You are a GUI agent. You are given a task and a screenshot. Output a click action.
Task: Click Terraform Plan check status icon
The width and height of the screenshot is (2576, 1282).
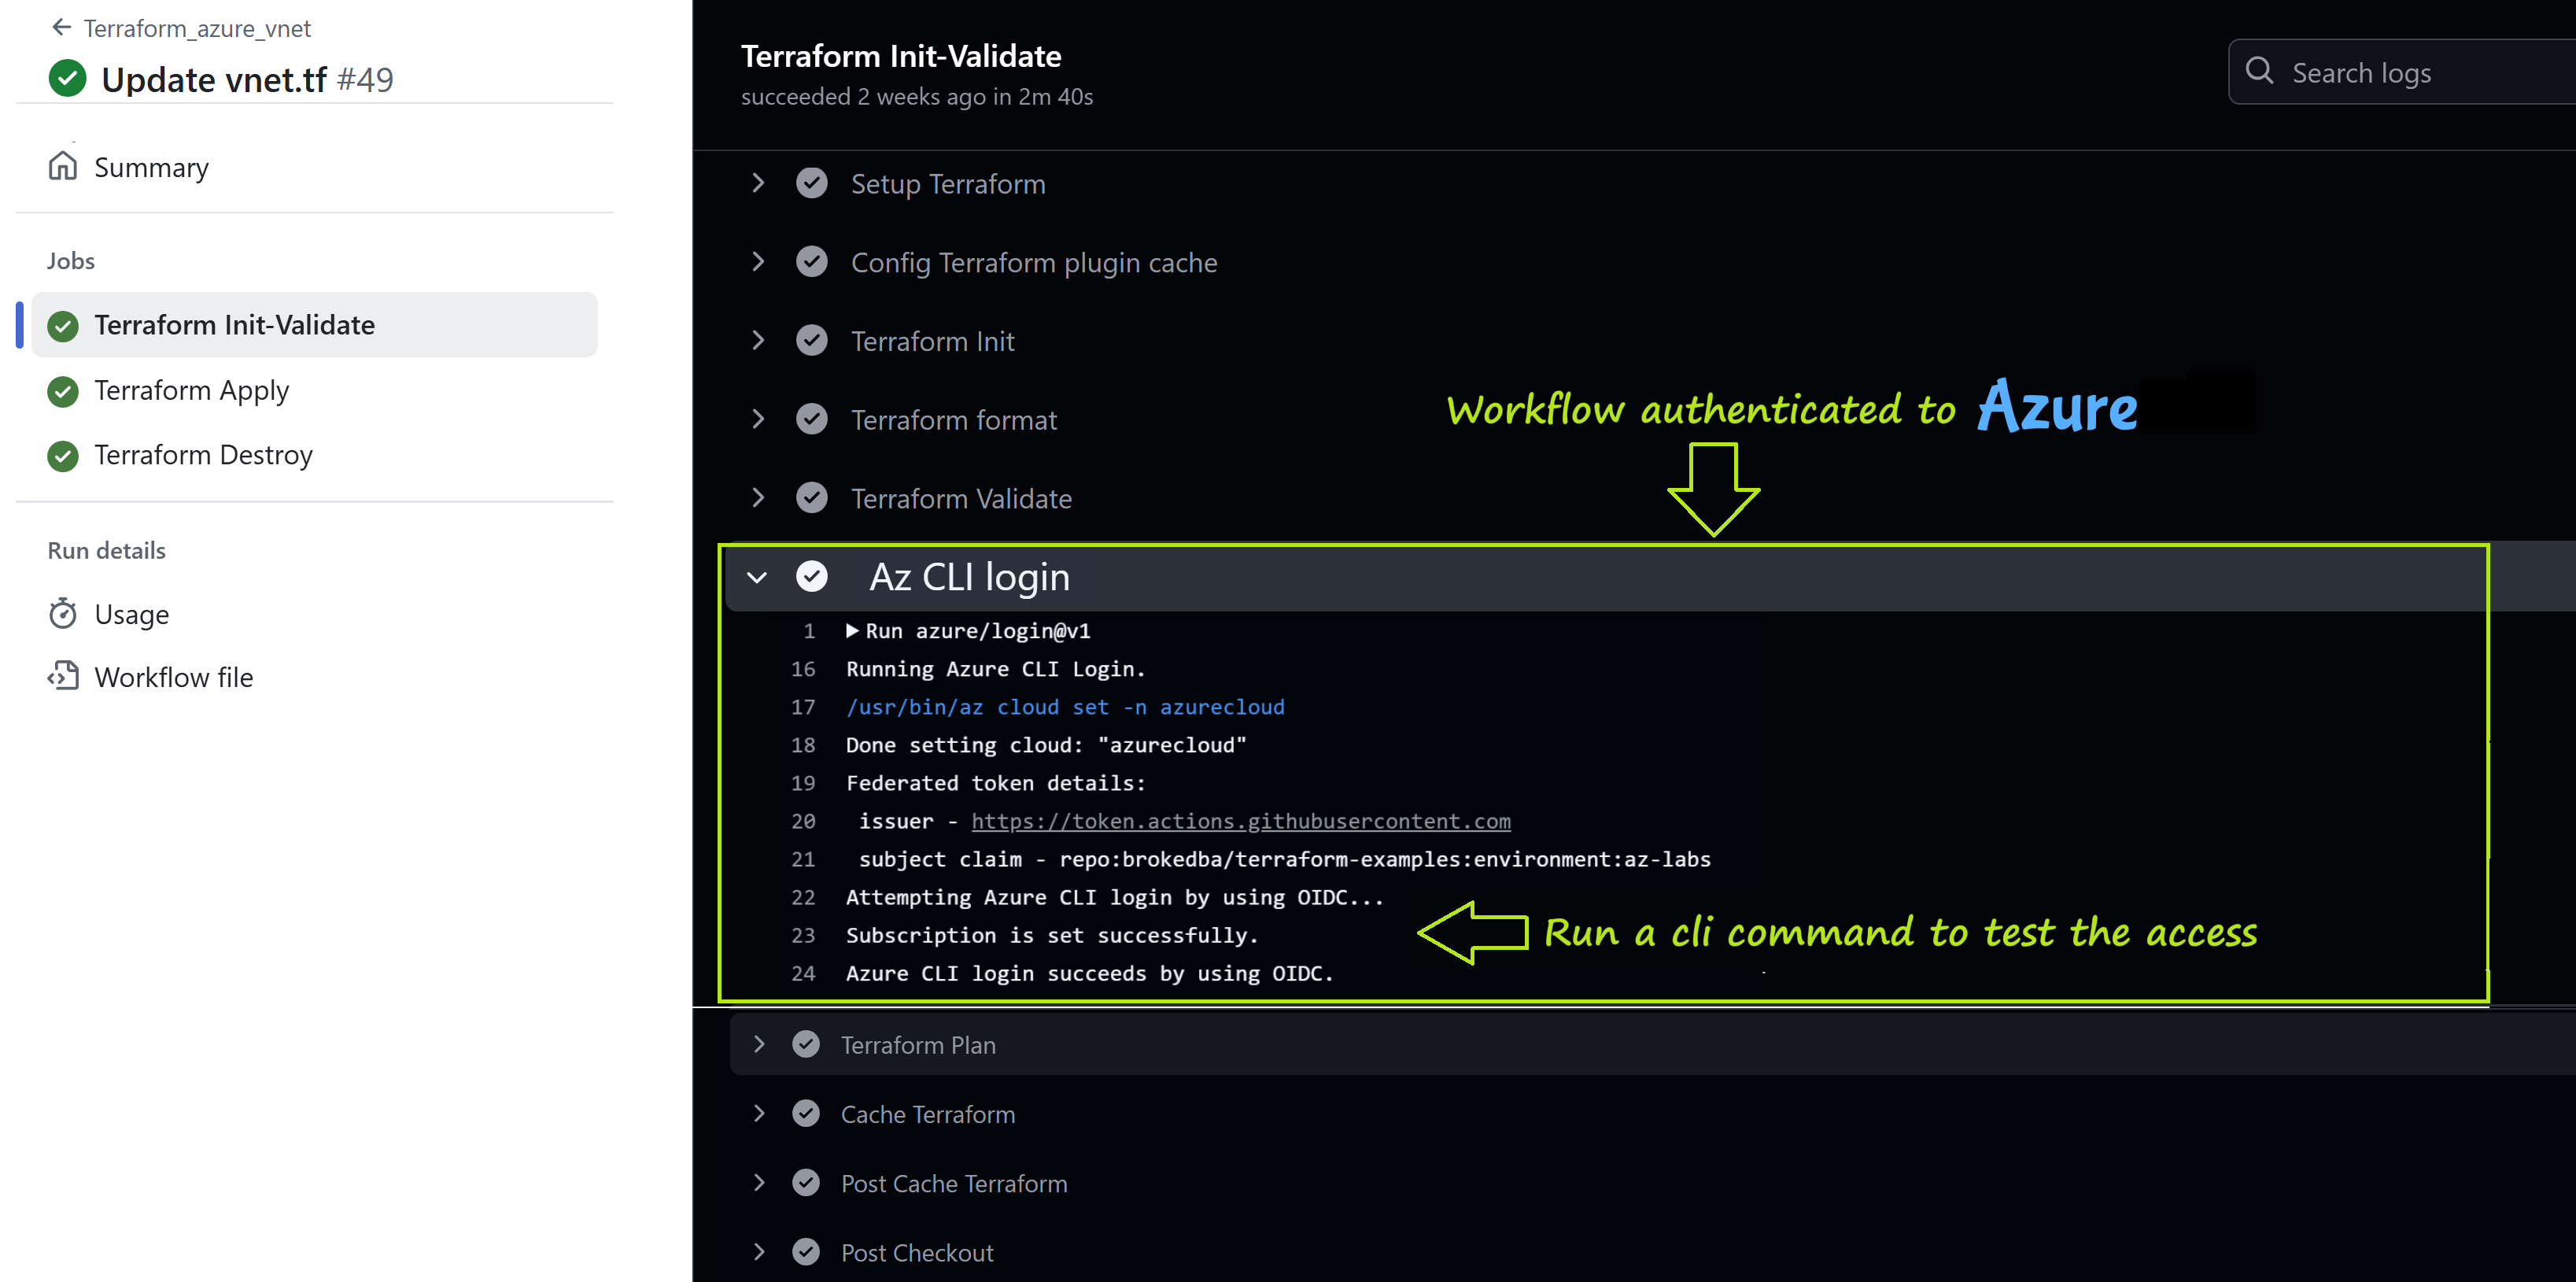click(x=806, y=1044)
